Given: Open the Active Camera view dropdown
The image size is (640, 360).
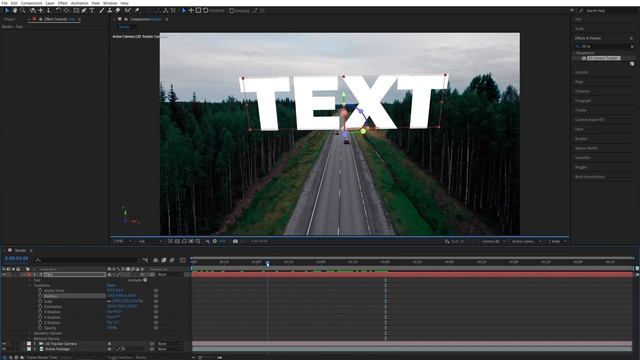Looking at the screenshot, I should (526, 241).
